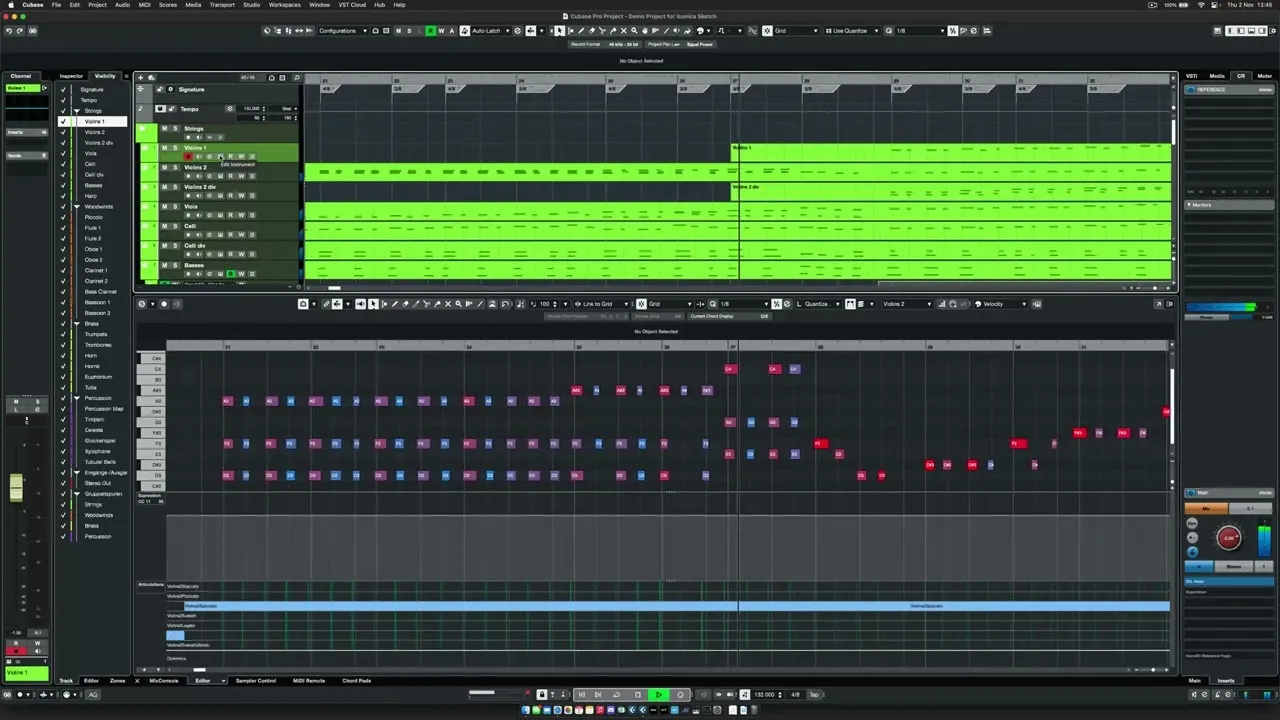1280x720 pixels.
Task: Open the Link to Grid dropdown in key editor
Action: click(x=602, y=304)
